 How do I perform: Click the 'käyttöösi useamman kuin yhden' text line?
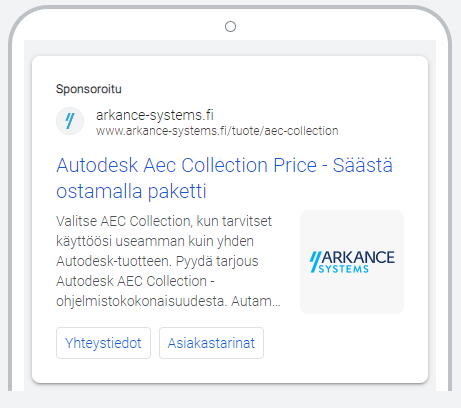coord(155,241)
